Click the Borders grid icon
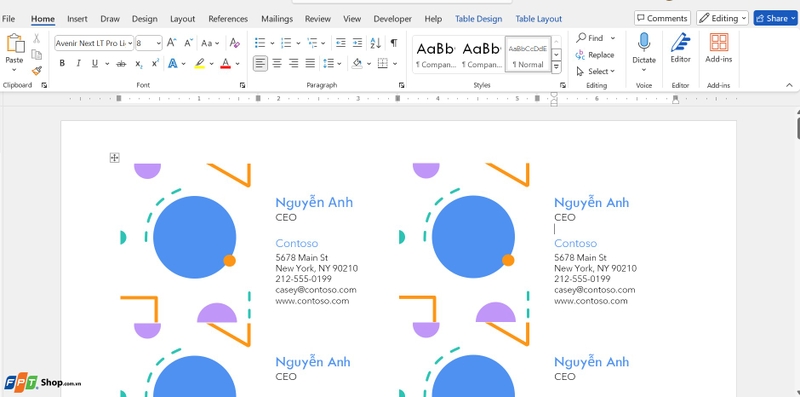Screen dimensions: 800x397 tap(383, 64)
